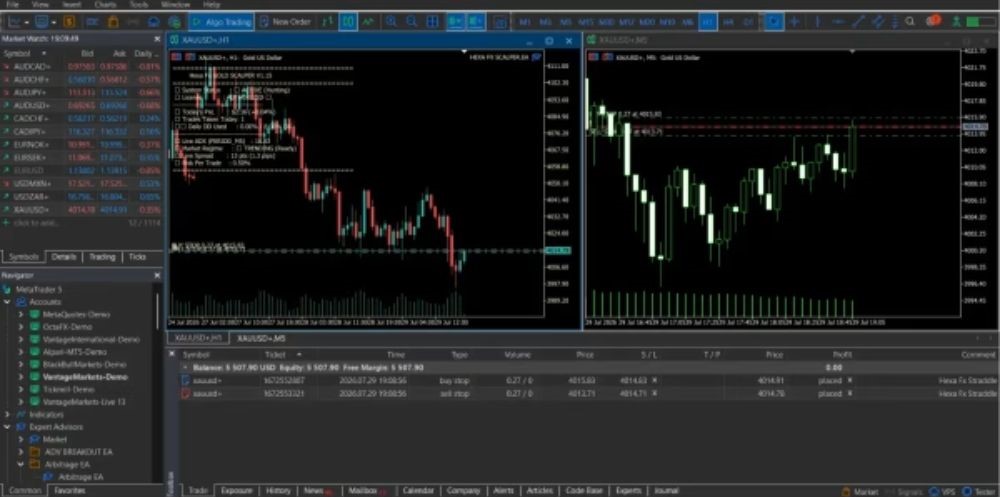Open the Charts menu

pos(105,4)
